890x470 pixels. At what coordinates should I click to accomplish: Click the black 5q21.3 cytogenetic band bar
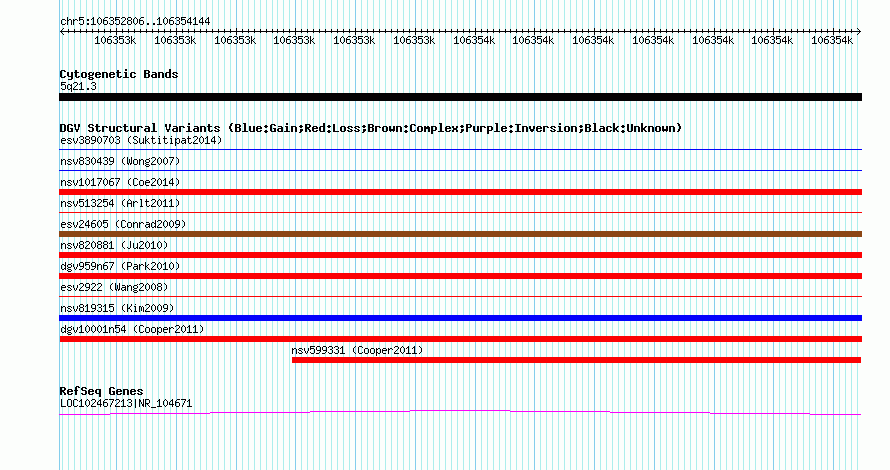(x=460, y=97)
